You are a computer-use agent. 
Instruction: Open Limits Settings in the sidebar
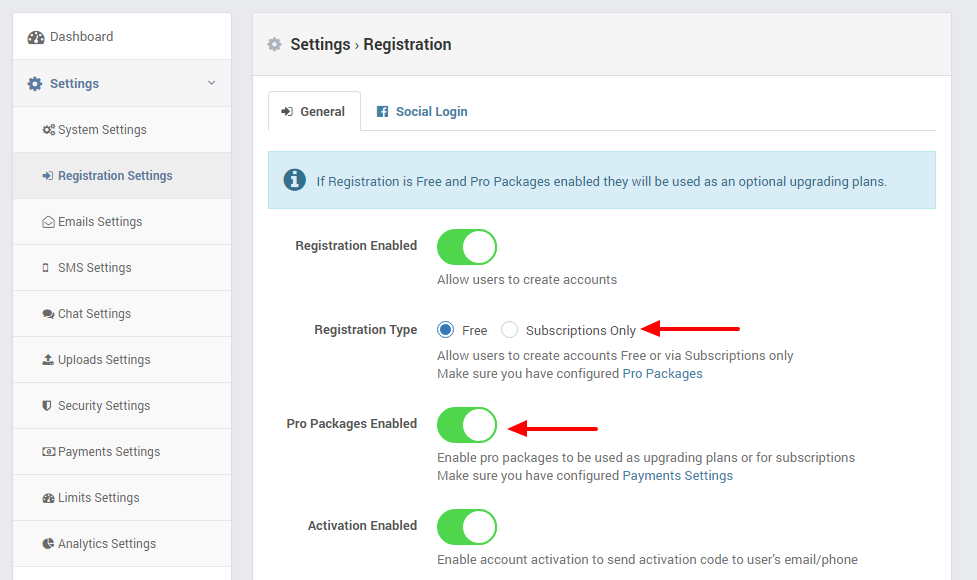pyautogui.click(x=122, y=498)
